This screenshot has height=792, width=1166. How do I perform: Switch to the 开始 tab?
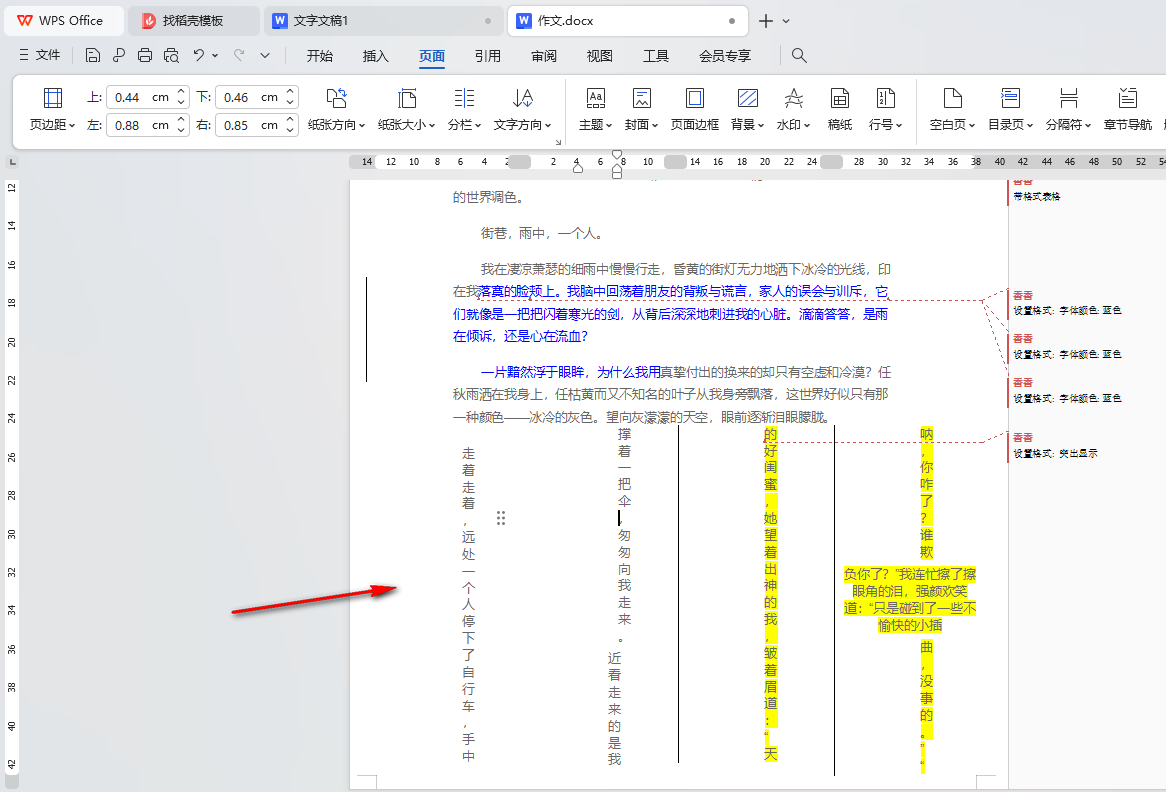pos(320,56)
